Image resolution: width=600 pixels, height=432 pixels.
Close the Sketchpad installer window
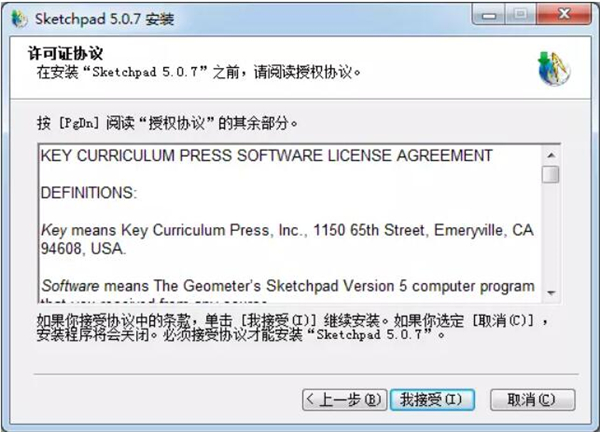pyautogui.click(x=564, y=15)
